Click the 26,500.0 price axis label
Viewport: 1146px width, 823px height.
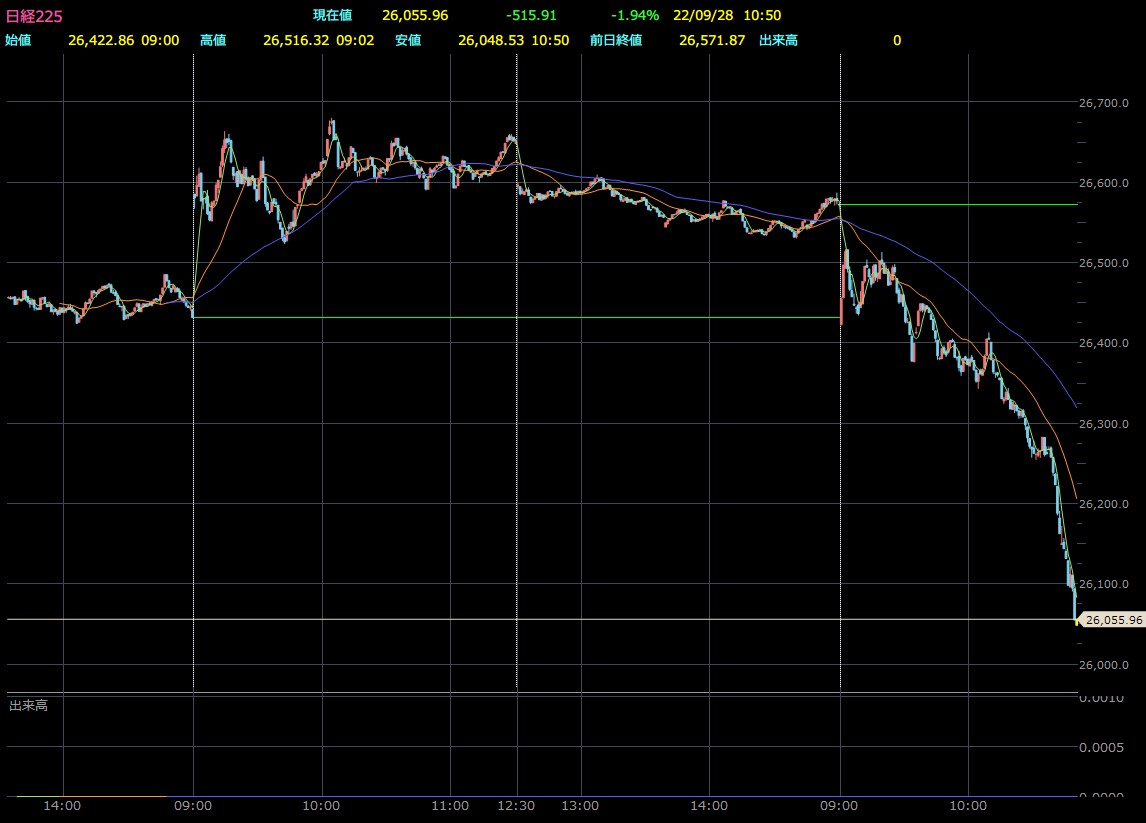point(1104,263)
